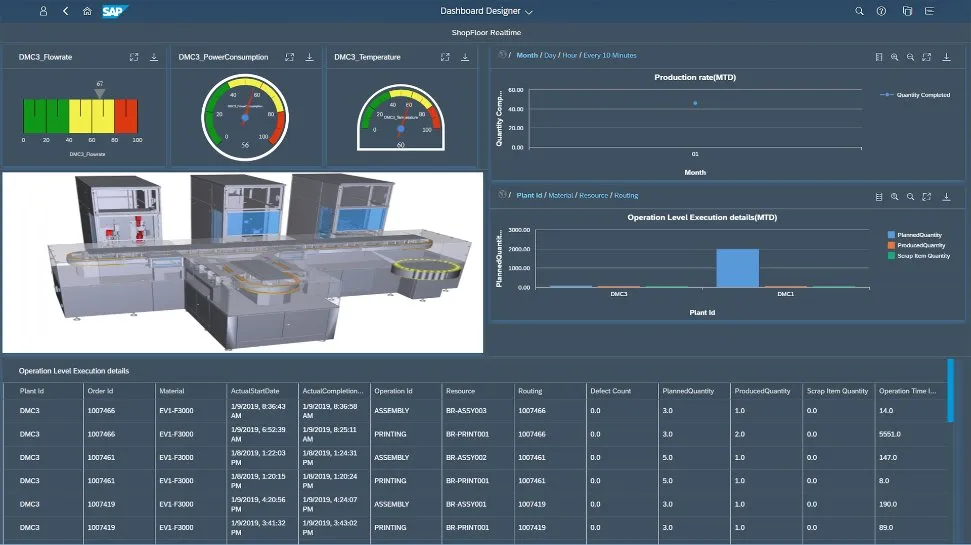
Task: Click the home icon in header
Action: click(87, 11)
